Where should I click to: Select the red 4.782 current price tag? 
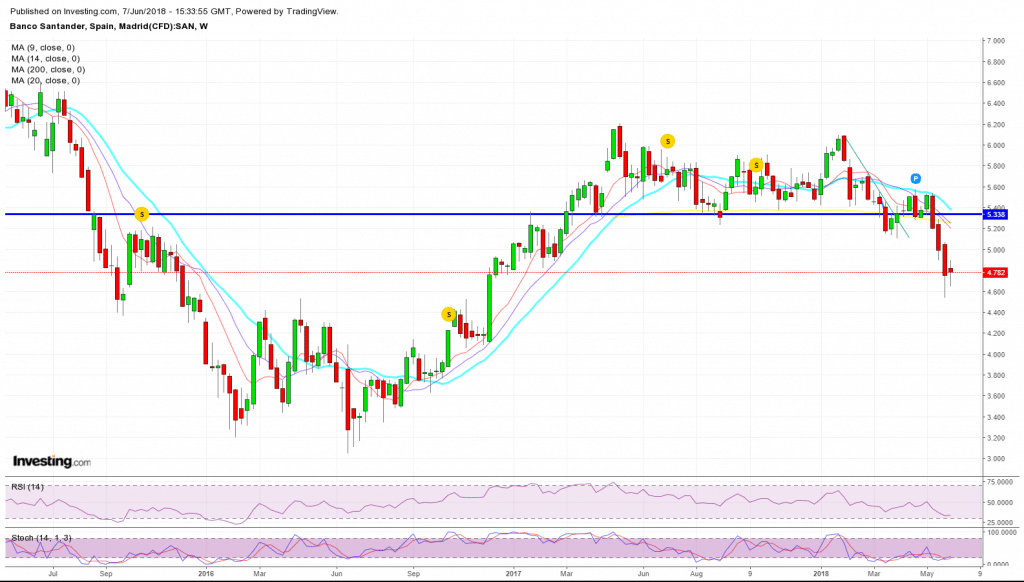[994, 272]
